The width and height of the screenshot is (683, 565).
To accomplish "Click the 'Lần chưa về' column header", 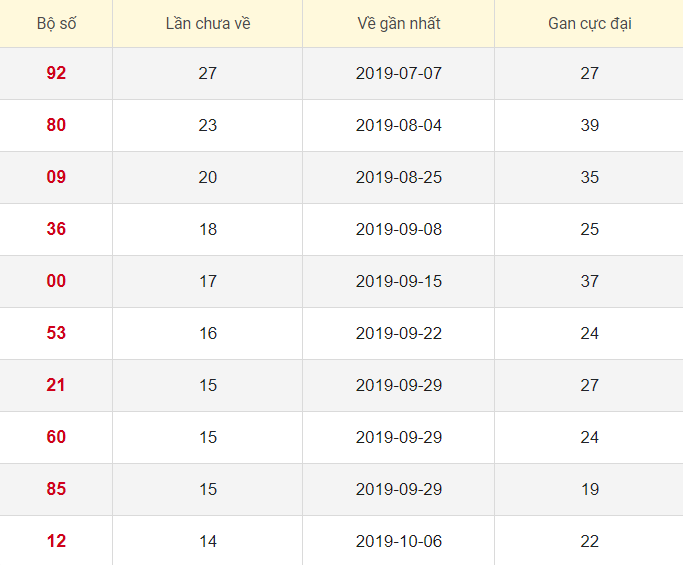I will tap(207, 23).
